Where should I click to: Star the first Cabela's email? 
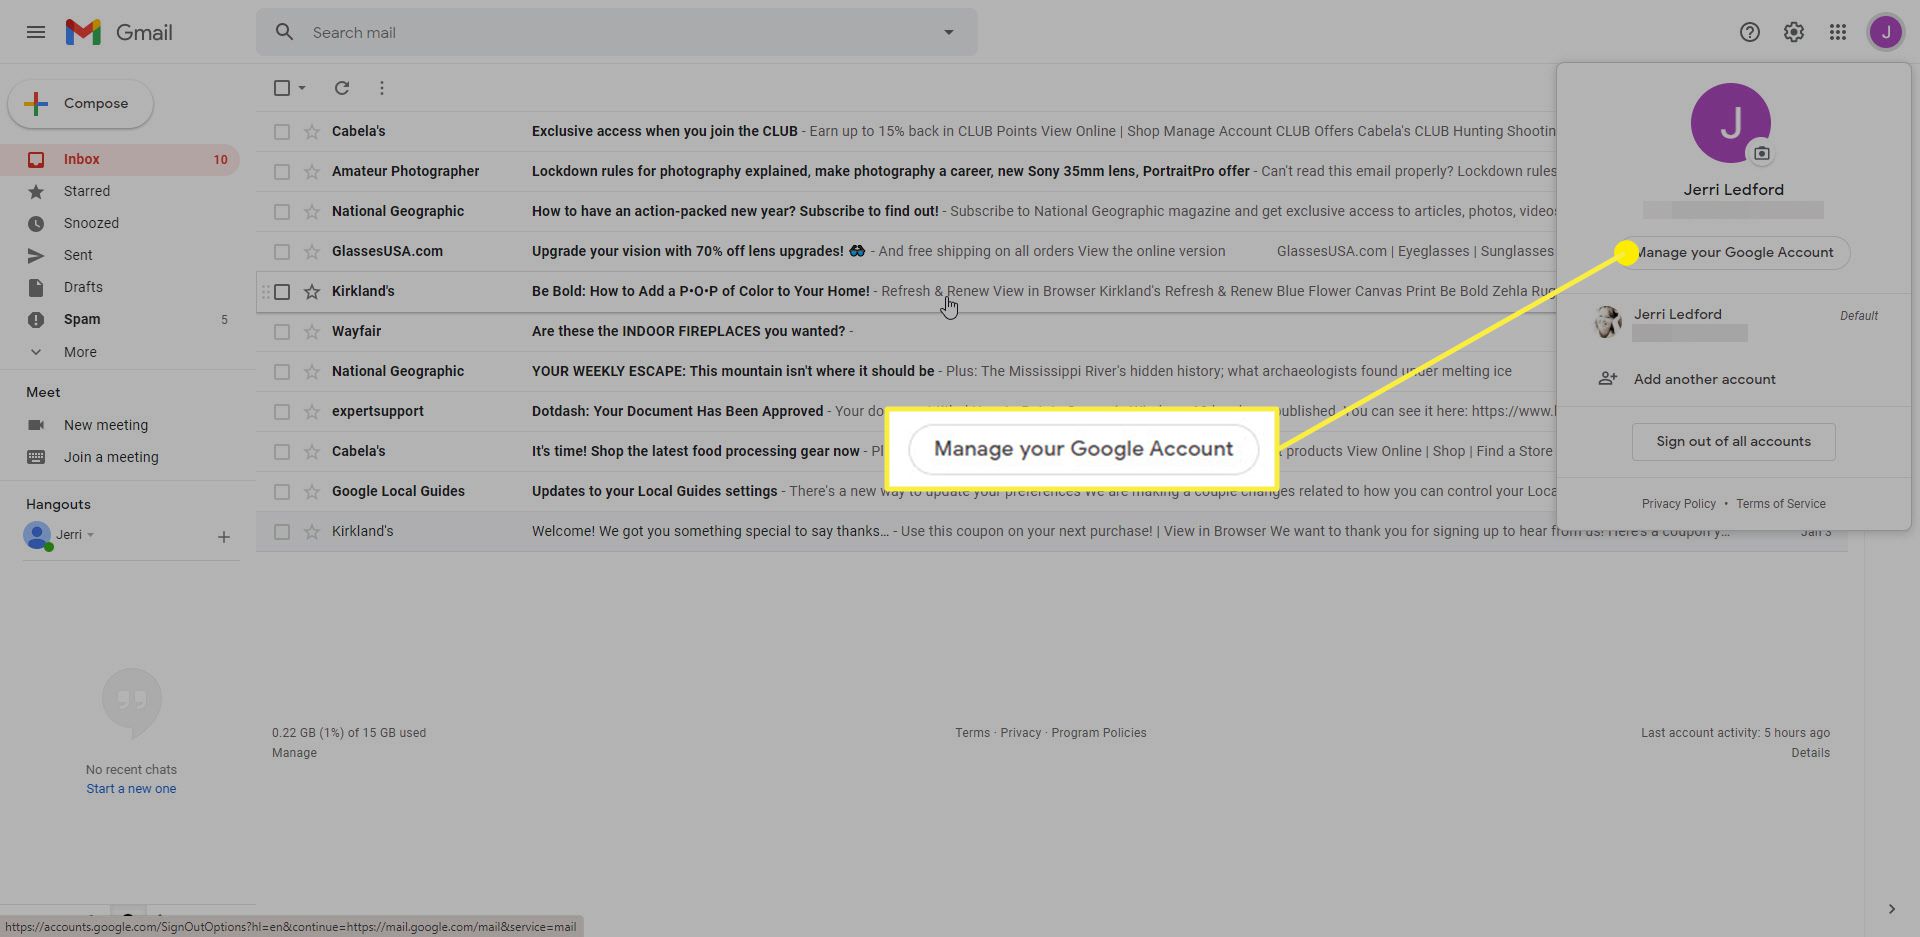pyautogui.click(x=312, y=131)
